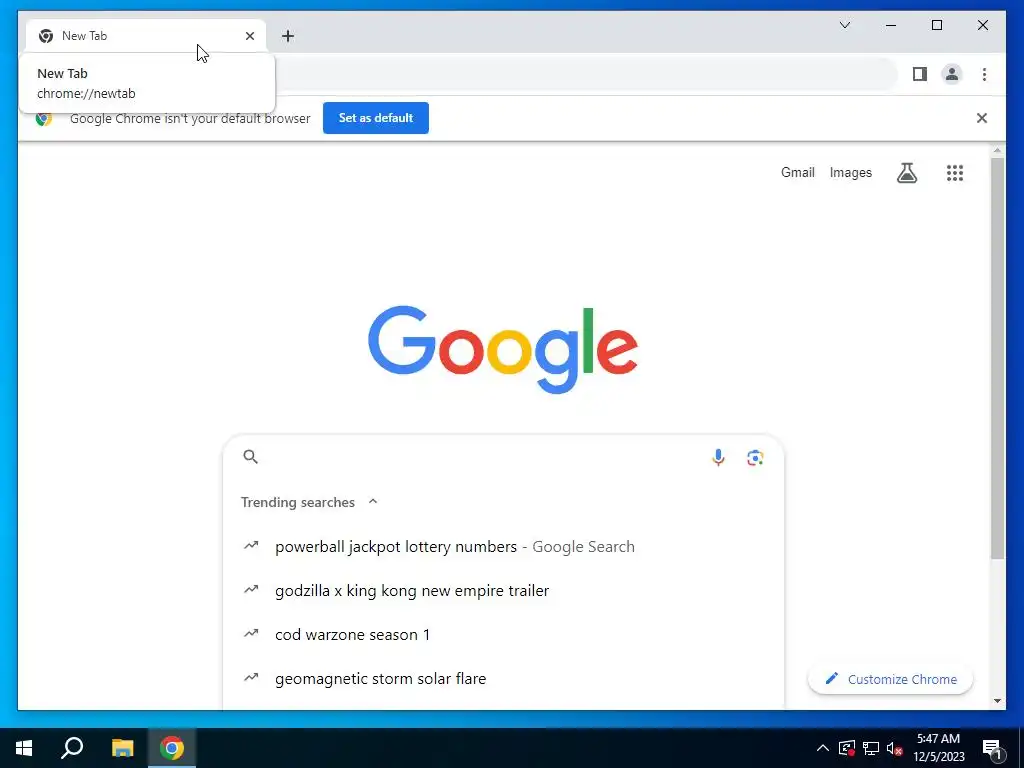This screenshot has height=768, width=1024.
Task: Click the page vertical scrollbar thumb
Action: pos(997,358)
